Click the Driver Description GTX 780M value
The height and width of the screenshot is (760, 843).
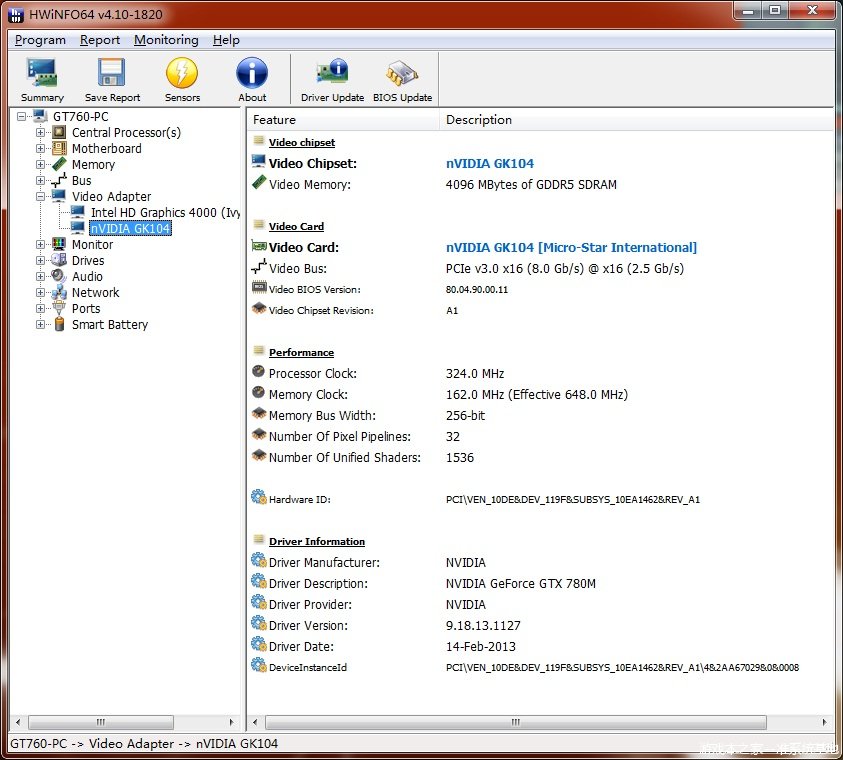click(x=520, y=584)
